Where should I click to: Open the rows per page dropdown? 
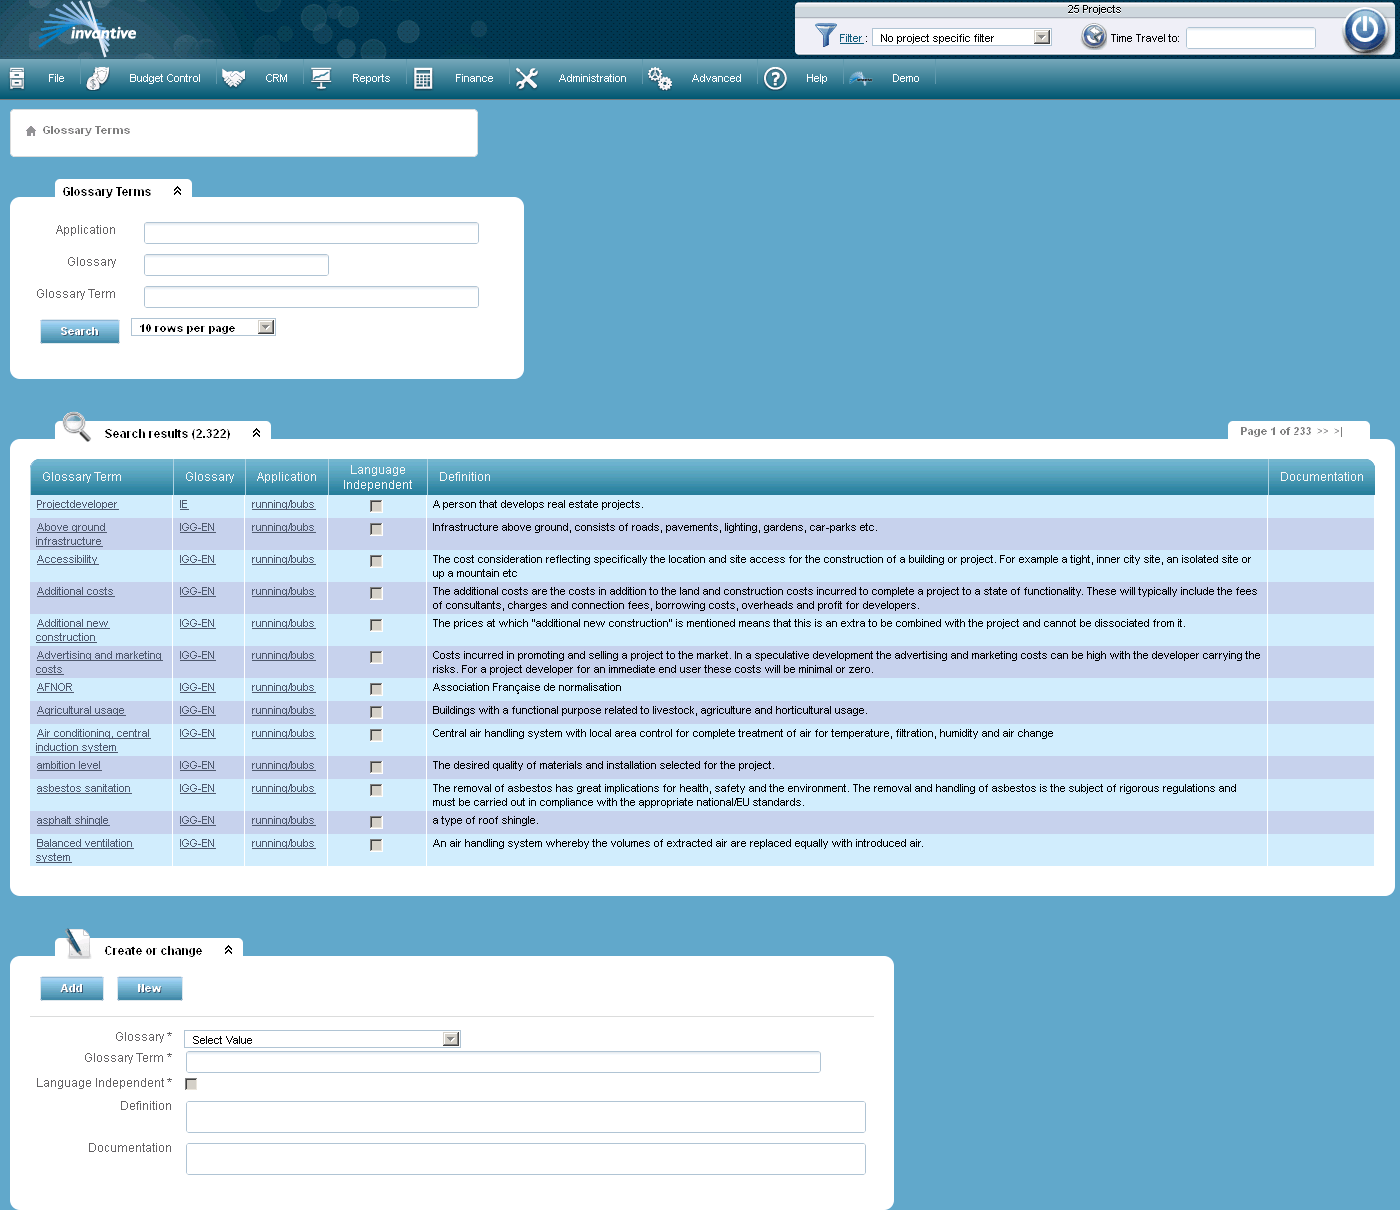click(266, 327)
